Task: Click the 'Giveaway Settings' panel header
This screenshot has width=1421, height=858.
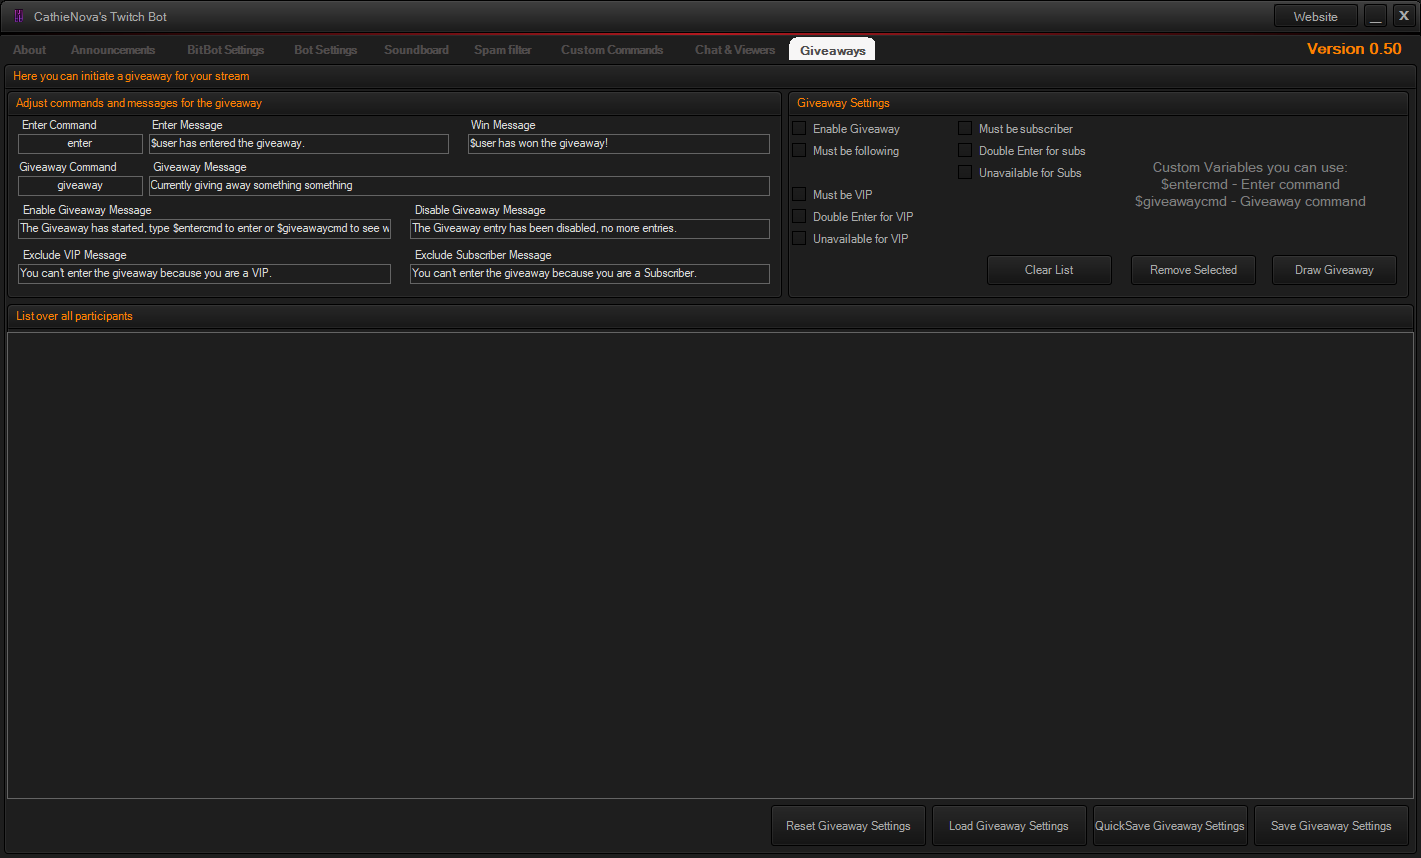Action: click(x=843, y=103)
